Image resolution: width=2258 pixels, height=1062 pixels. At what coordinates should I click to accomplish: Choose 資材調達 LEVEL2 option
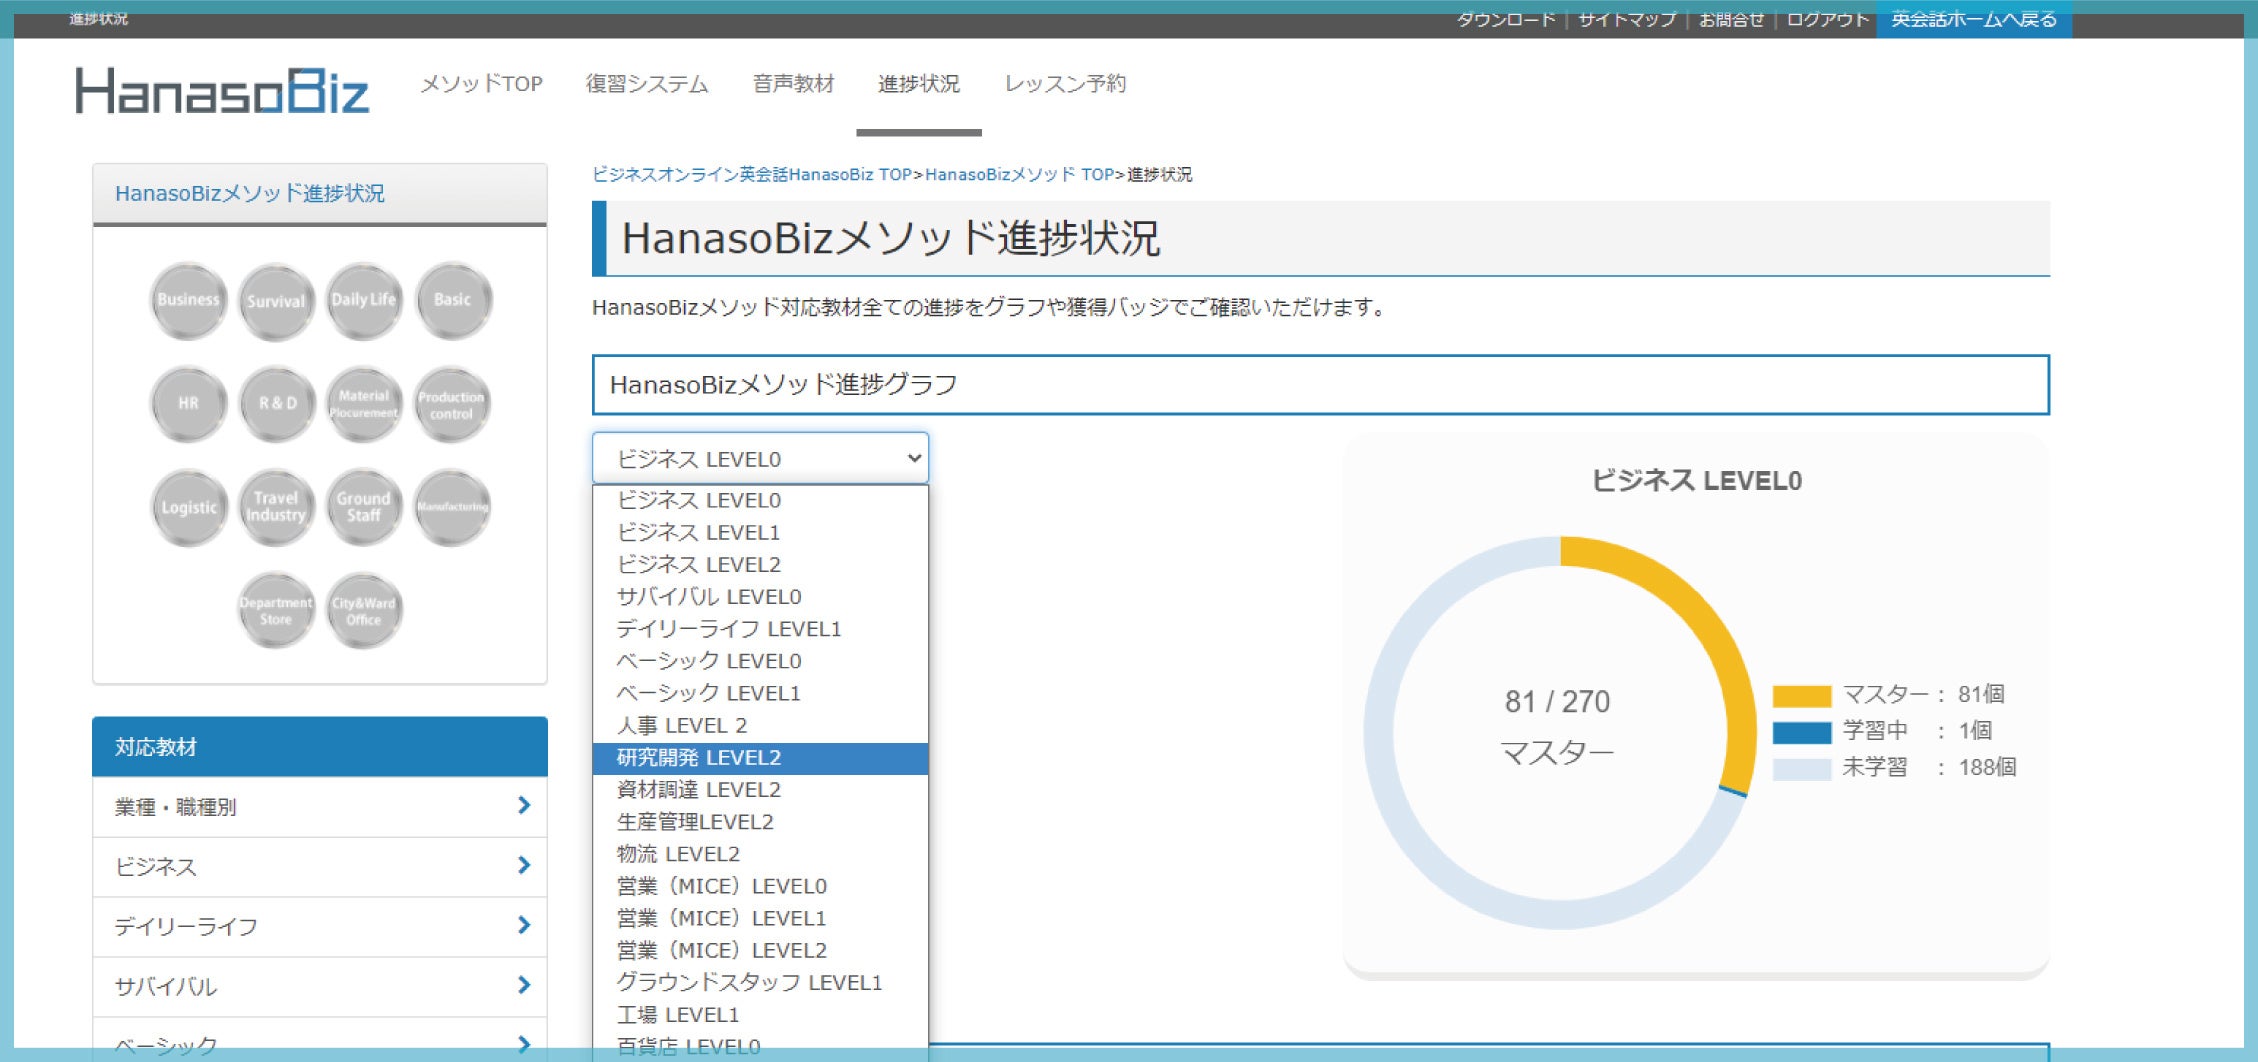click(760, 790)
